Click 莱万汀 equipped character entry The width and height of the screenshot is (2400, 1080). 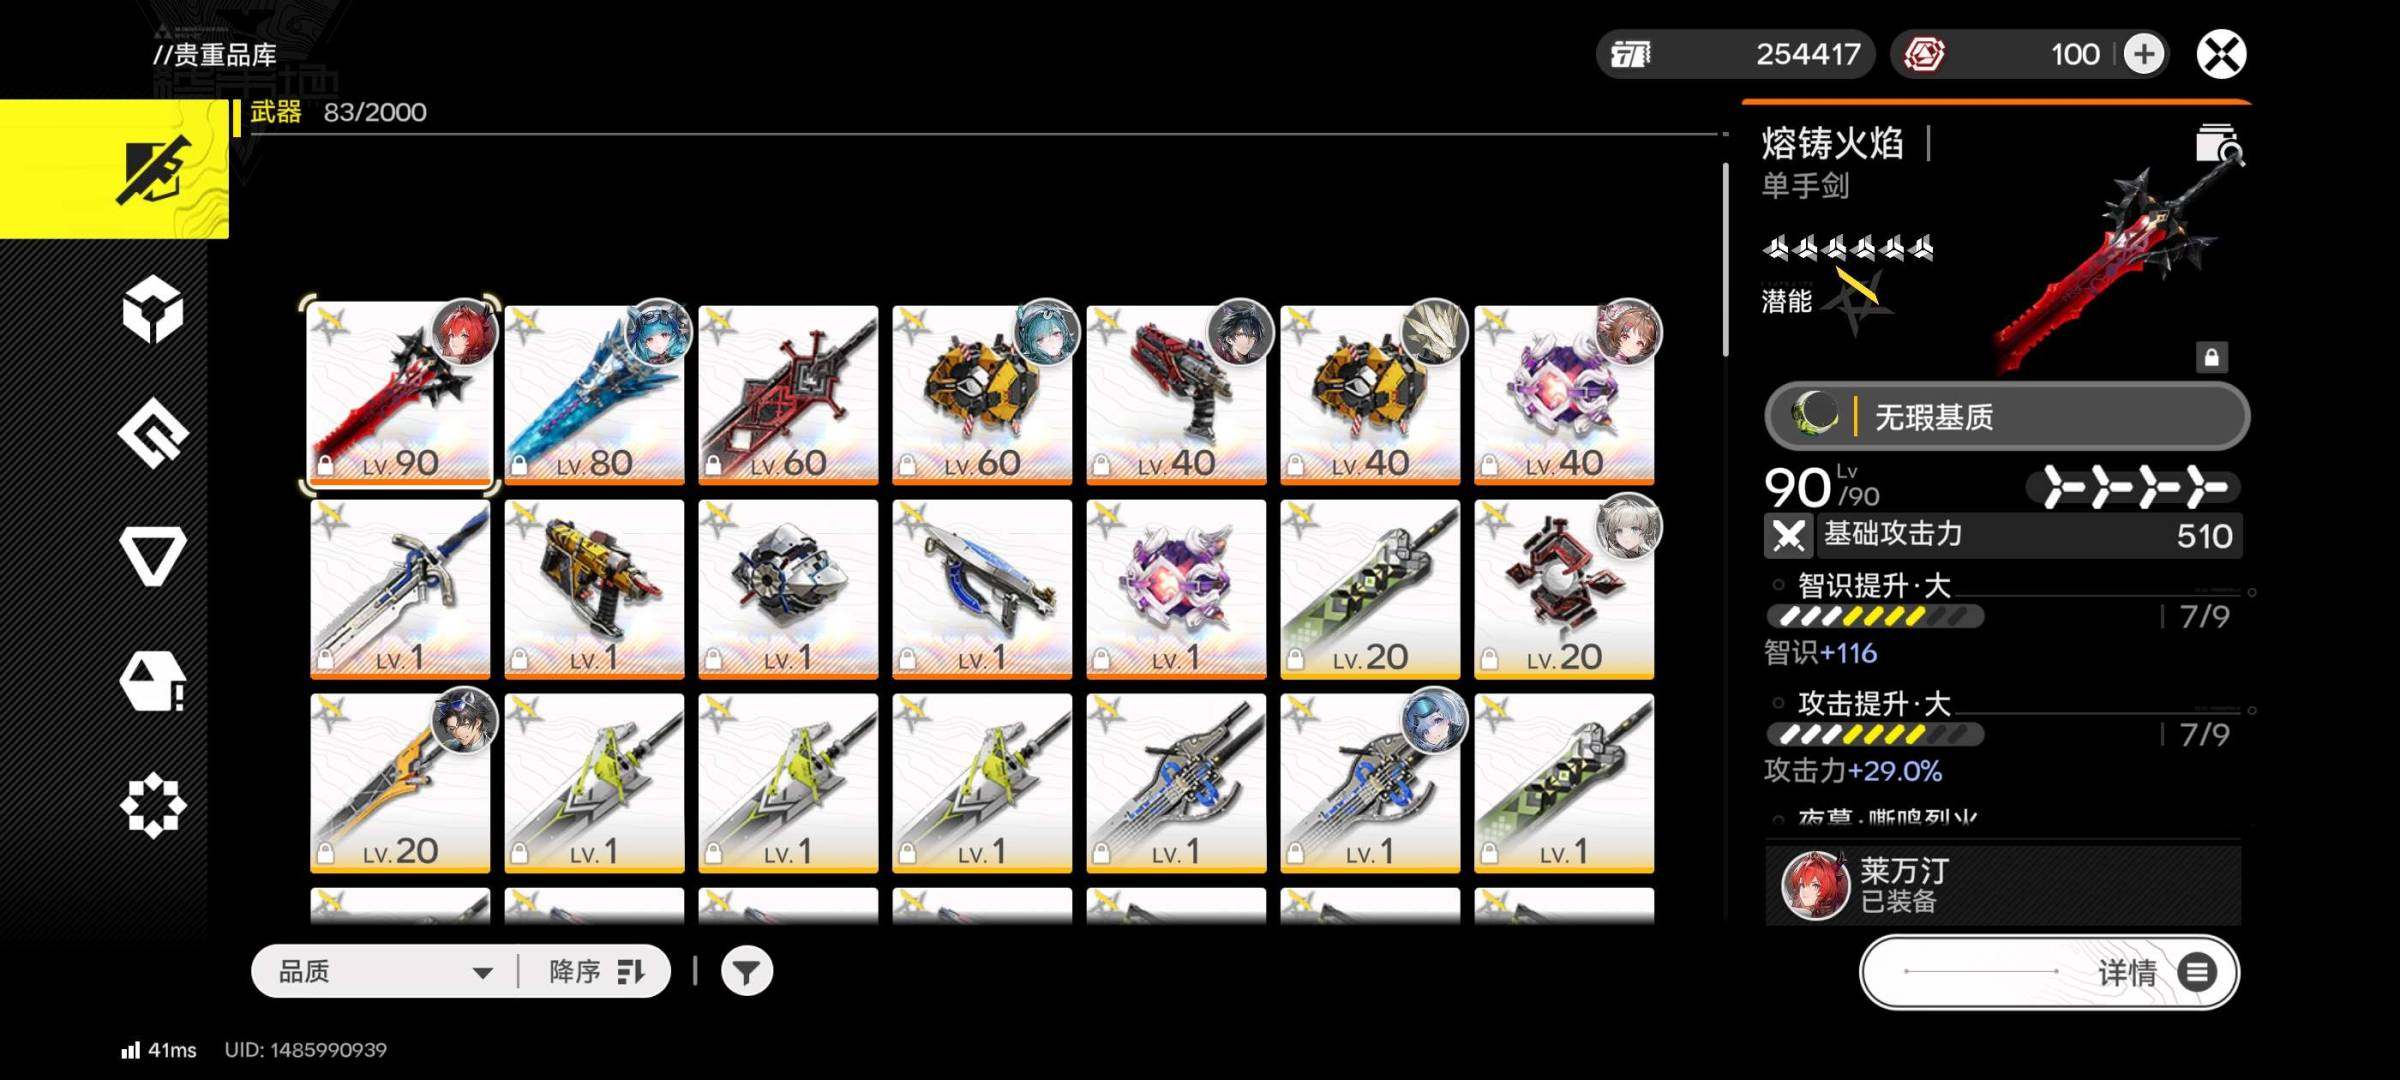(2002, 886)
